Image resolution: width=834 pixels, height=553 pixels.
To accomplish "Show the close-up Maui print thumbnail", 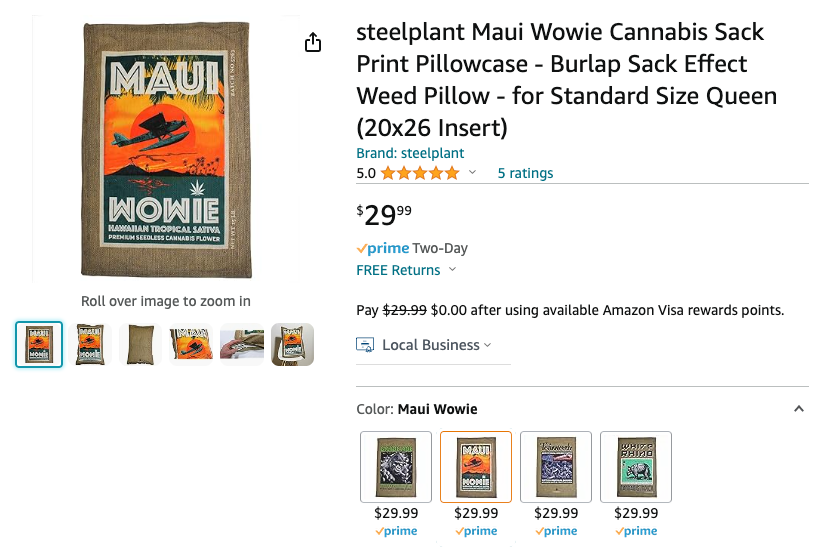I will coord(191,345).
